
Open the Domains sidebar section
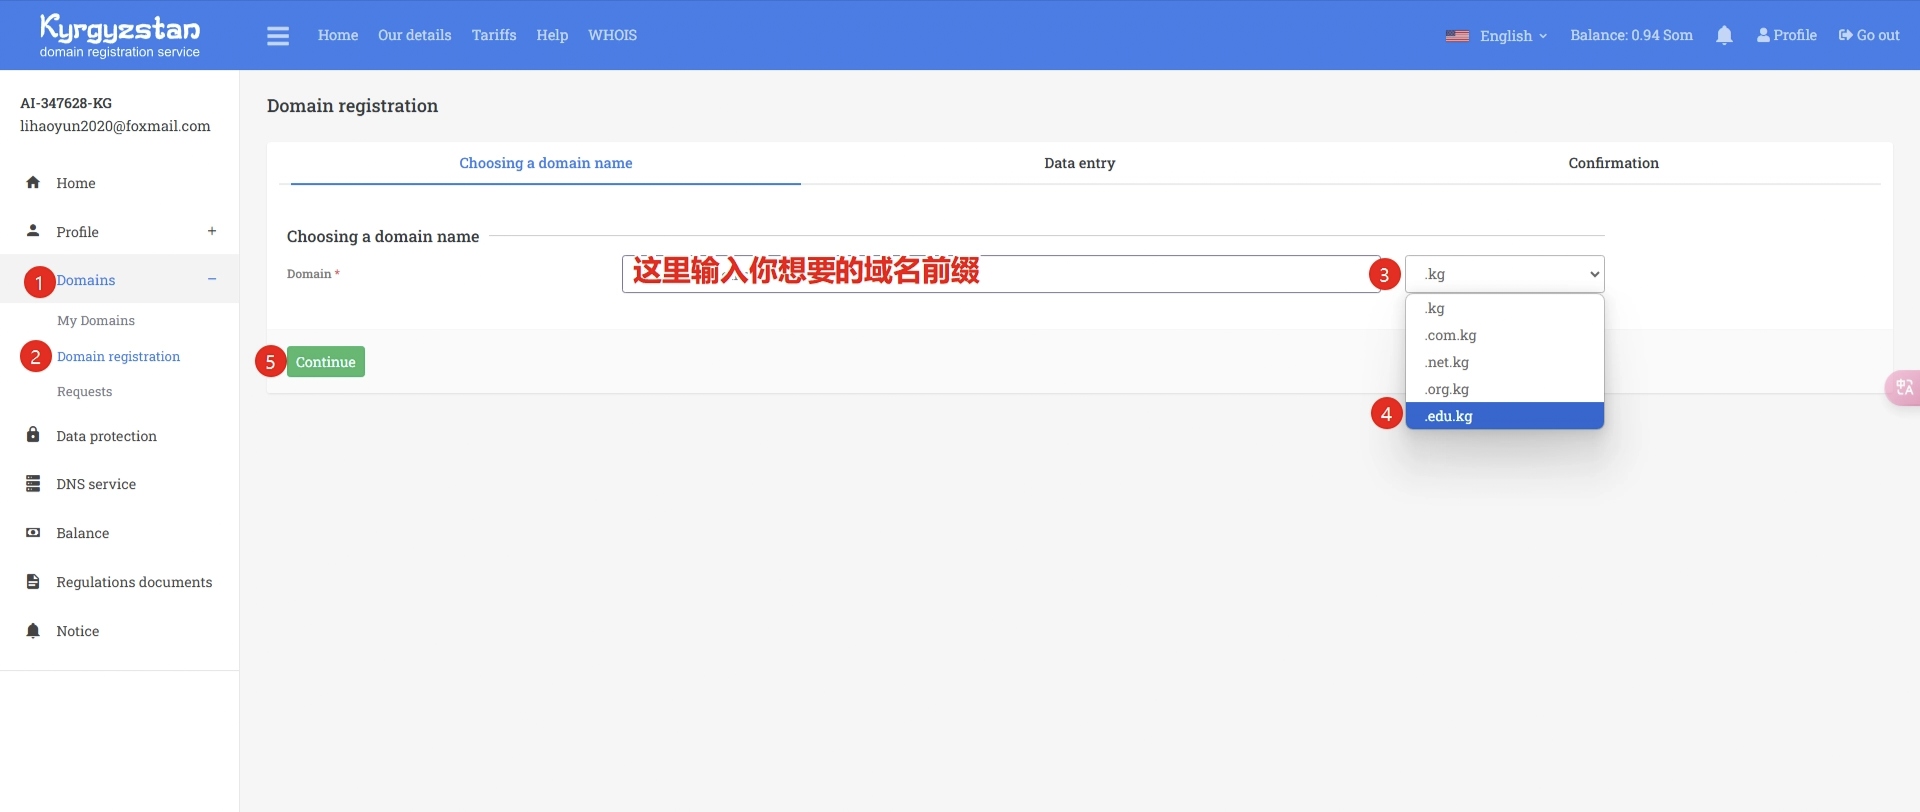coord(86,280)
